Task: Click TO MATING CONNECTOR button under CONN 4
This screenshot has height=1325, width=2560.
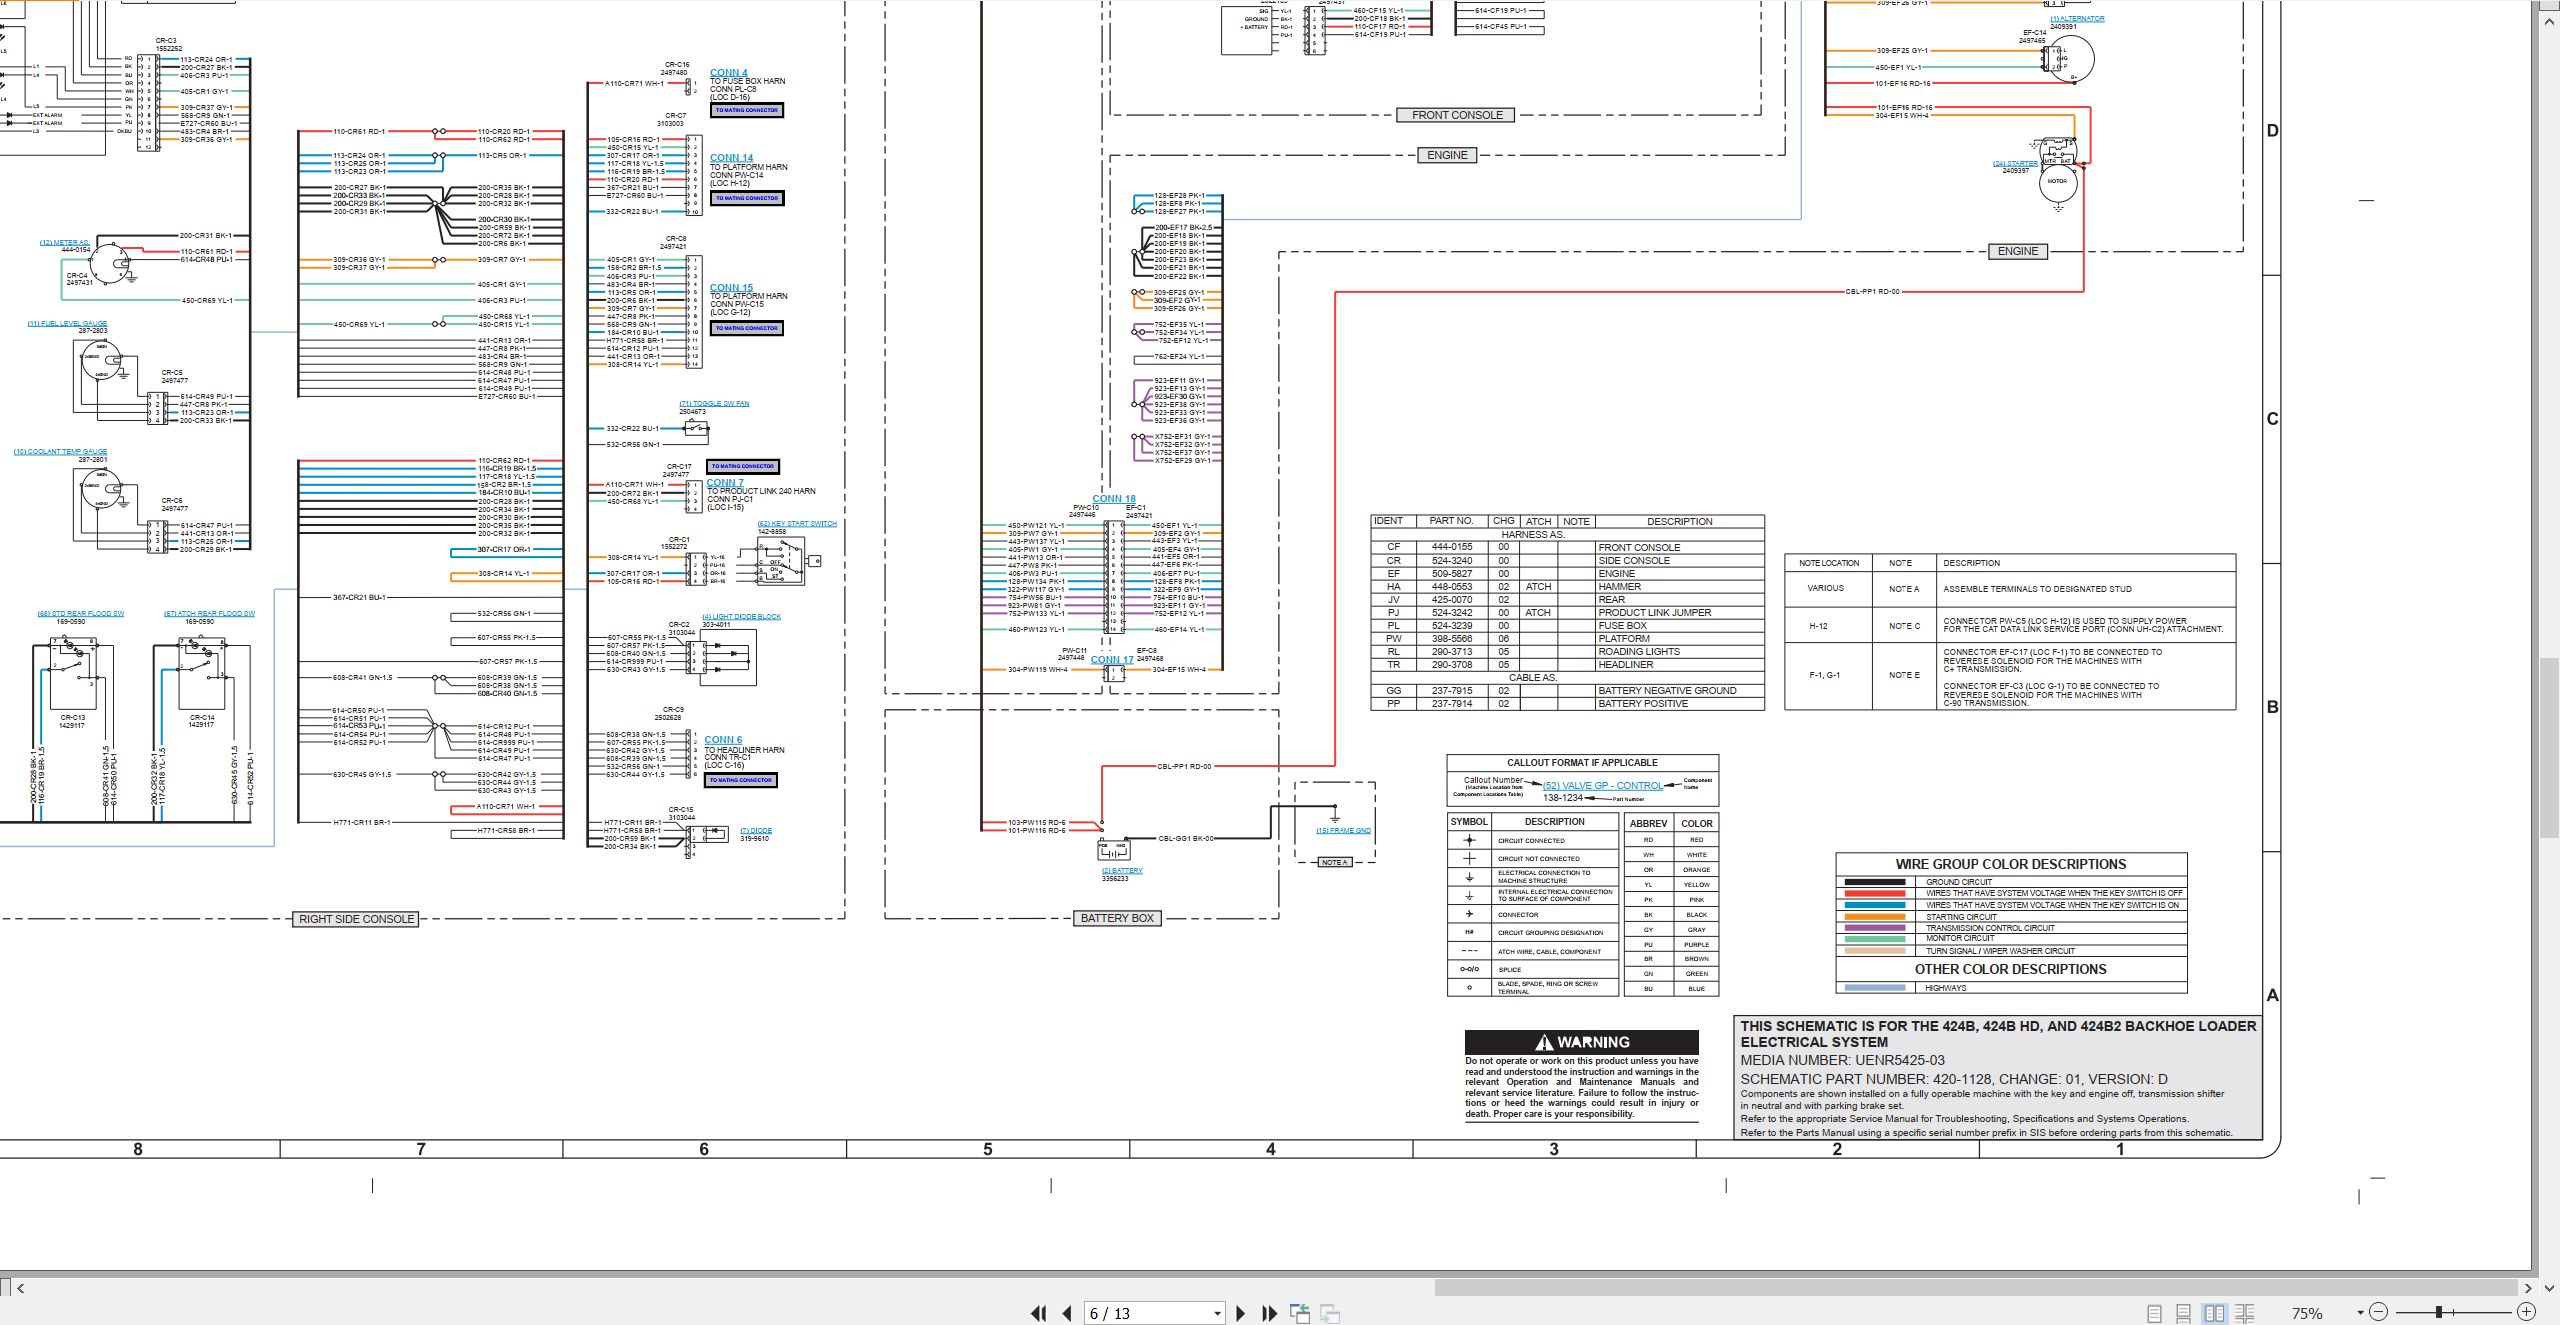Action: (747, 110)
